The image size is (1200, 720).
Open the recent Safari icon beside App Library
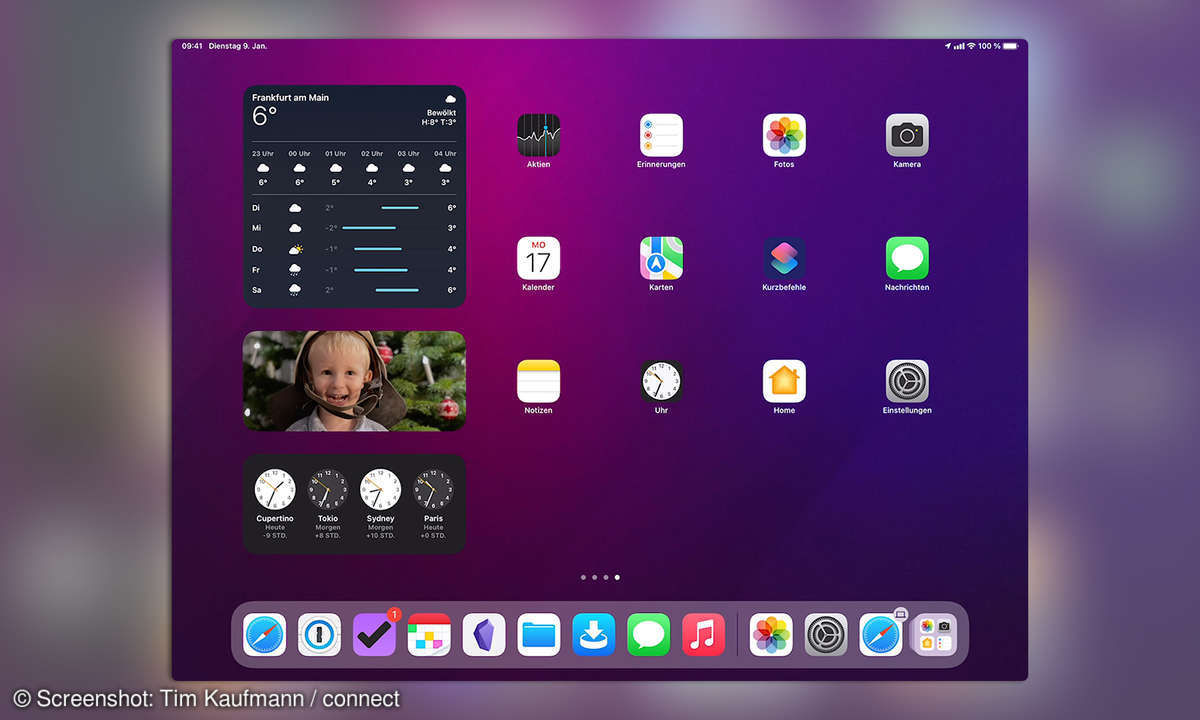881,635
